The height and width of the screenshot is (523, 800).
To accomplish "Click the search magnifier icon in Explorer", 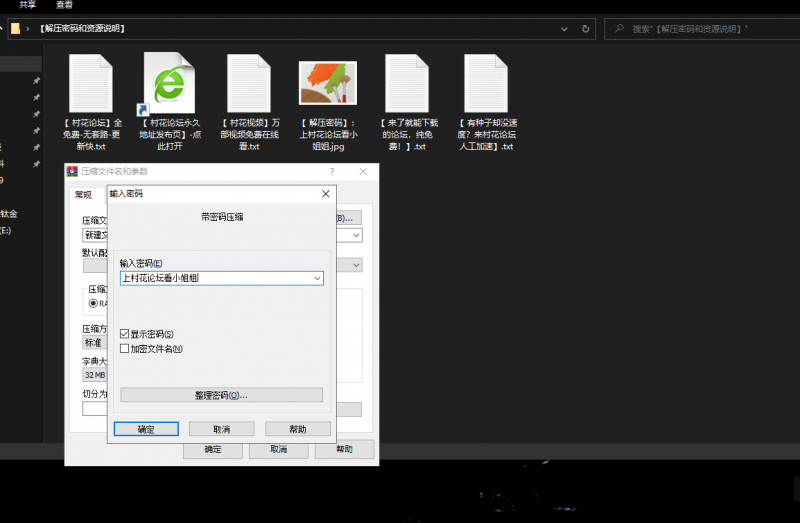I will tap(620, 28).
